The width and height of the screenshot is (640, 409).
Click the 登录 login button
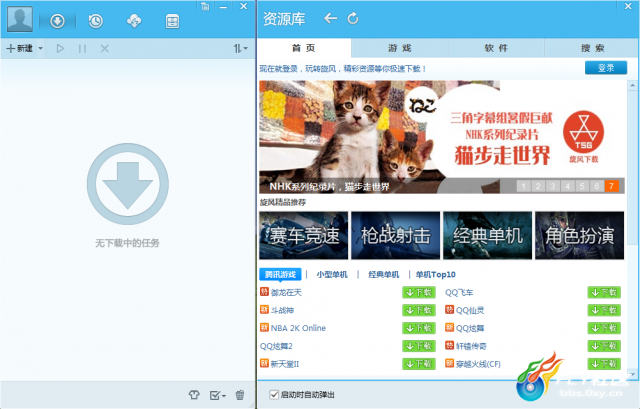coord(606,68)
